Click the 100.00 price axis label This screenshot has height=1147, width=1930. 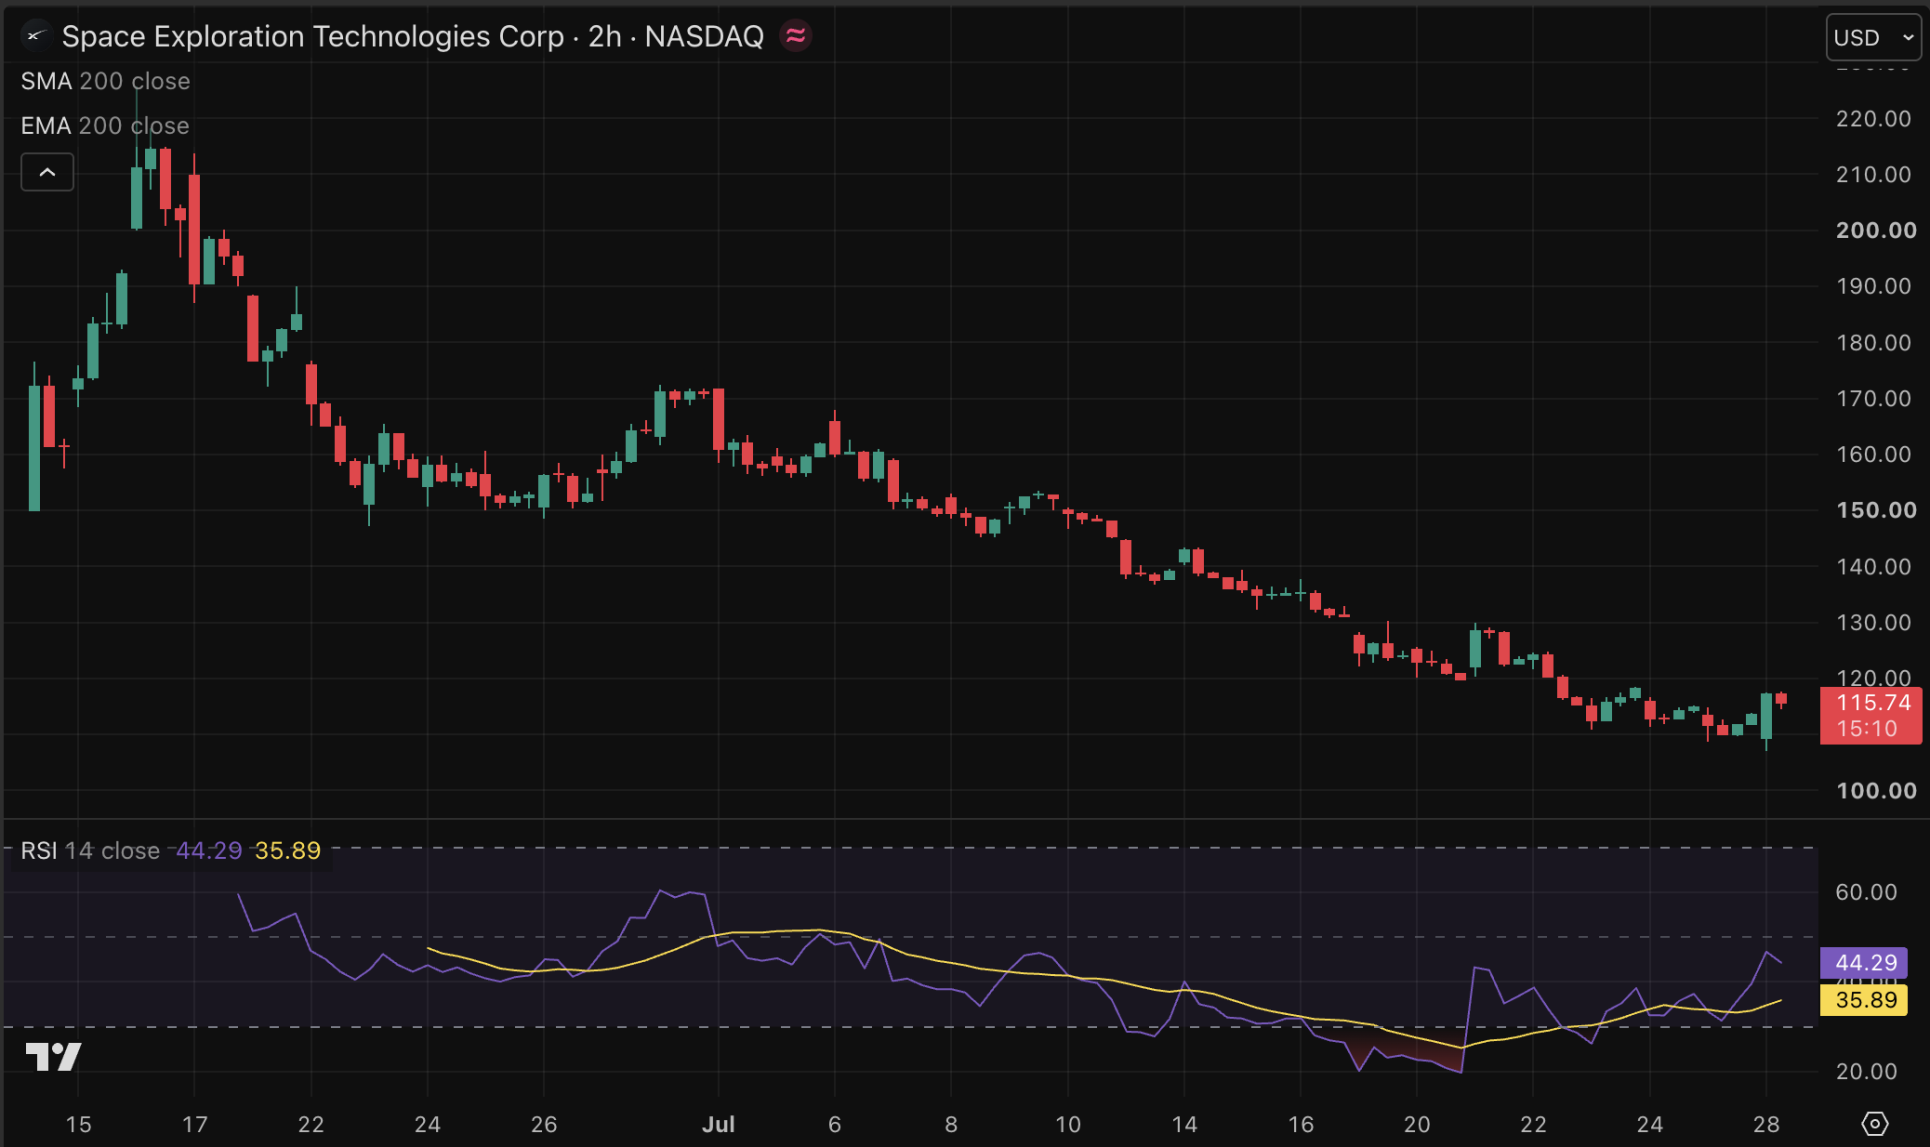coord(1876,791)
